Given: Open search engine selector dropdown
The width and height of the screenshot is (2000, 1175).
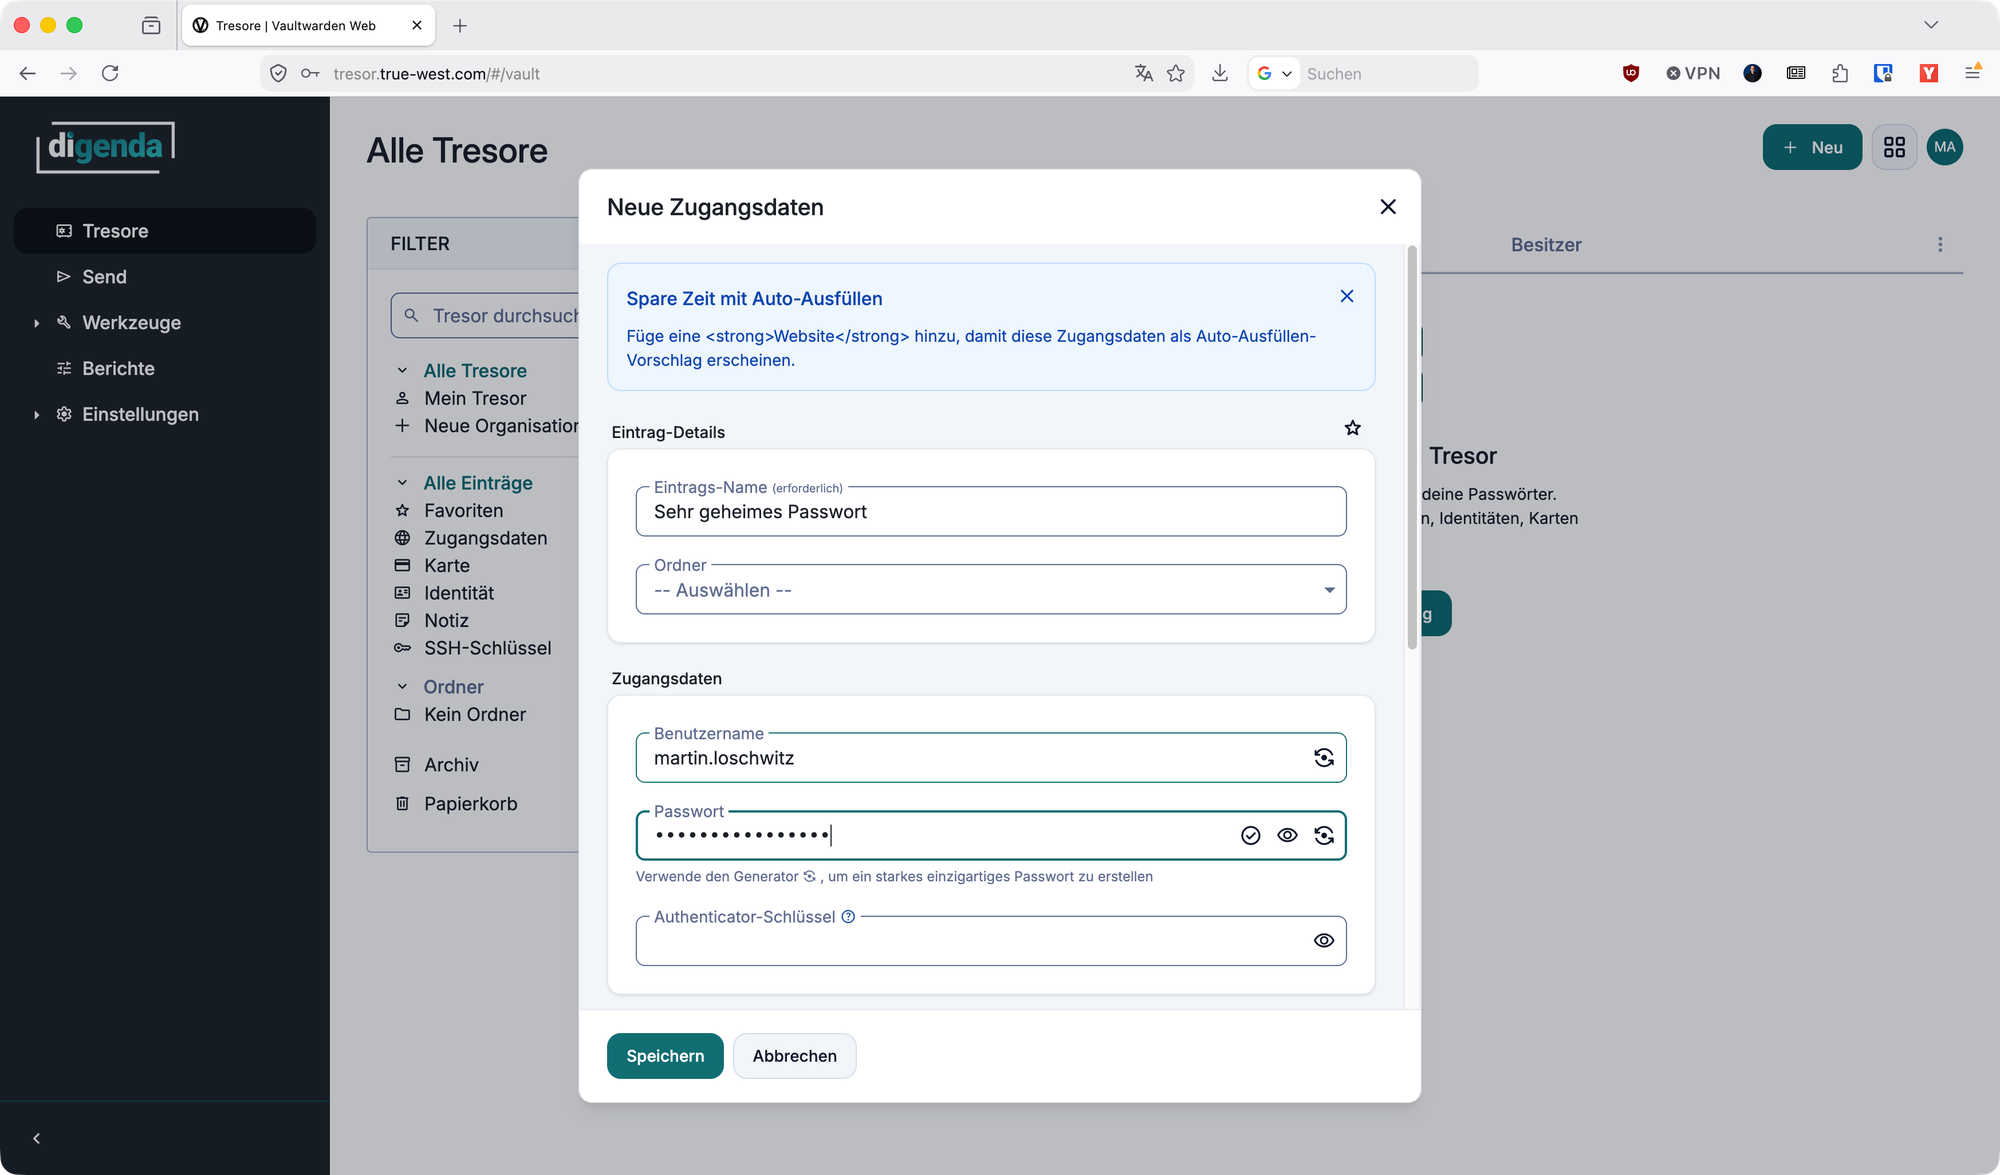Looking at the screenshot, I should tap(1275, 73).
